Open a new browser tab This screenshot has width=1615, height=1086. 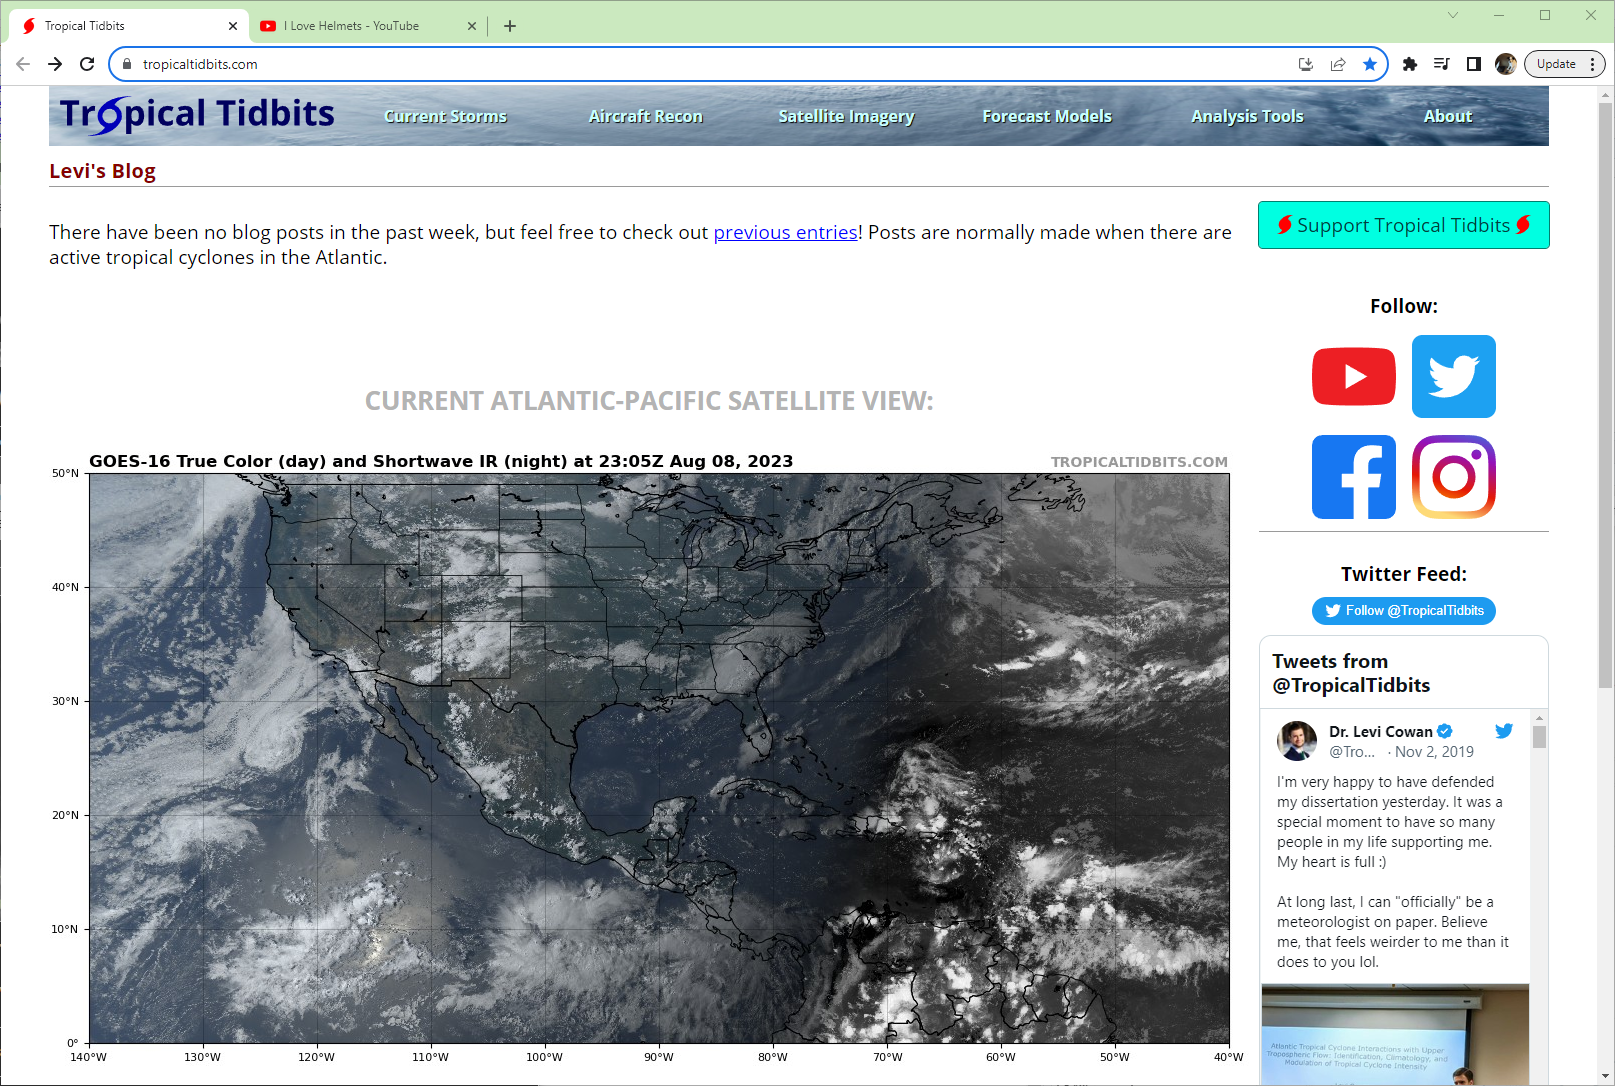pyautogui.click(x=510, y=26)
